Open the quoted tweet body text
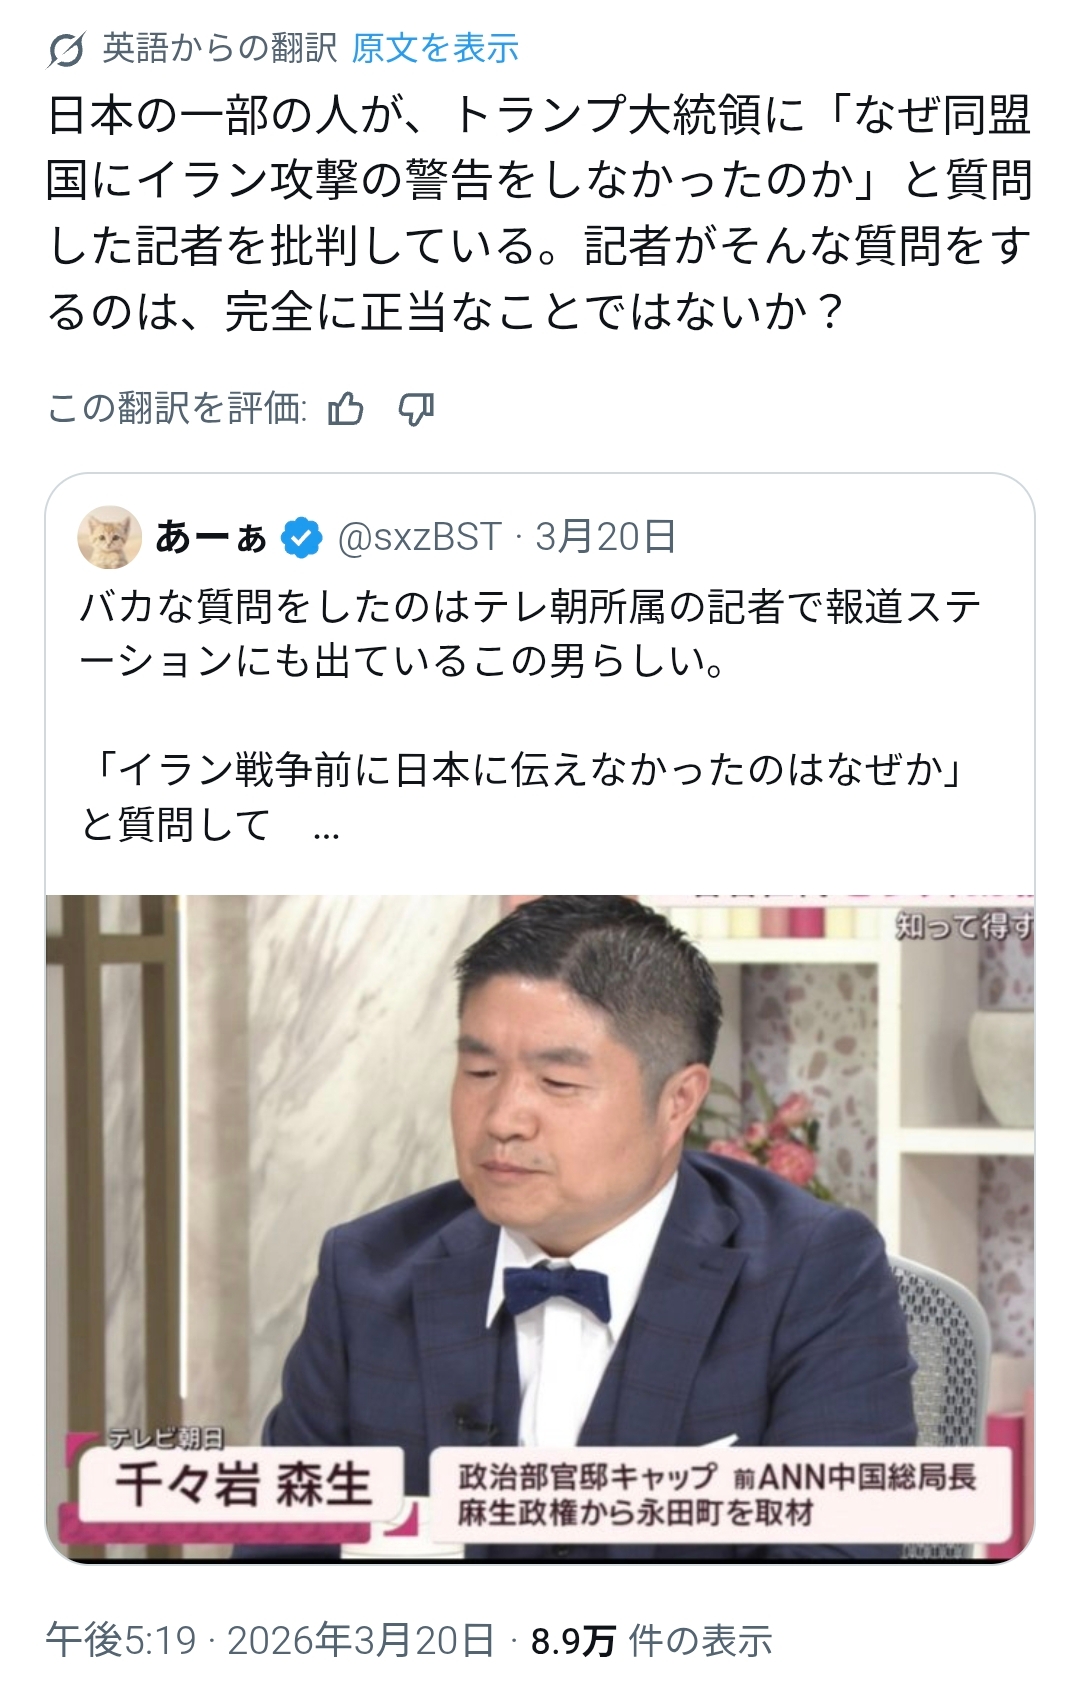1080x1685 pixels. click(530, 715)
